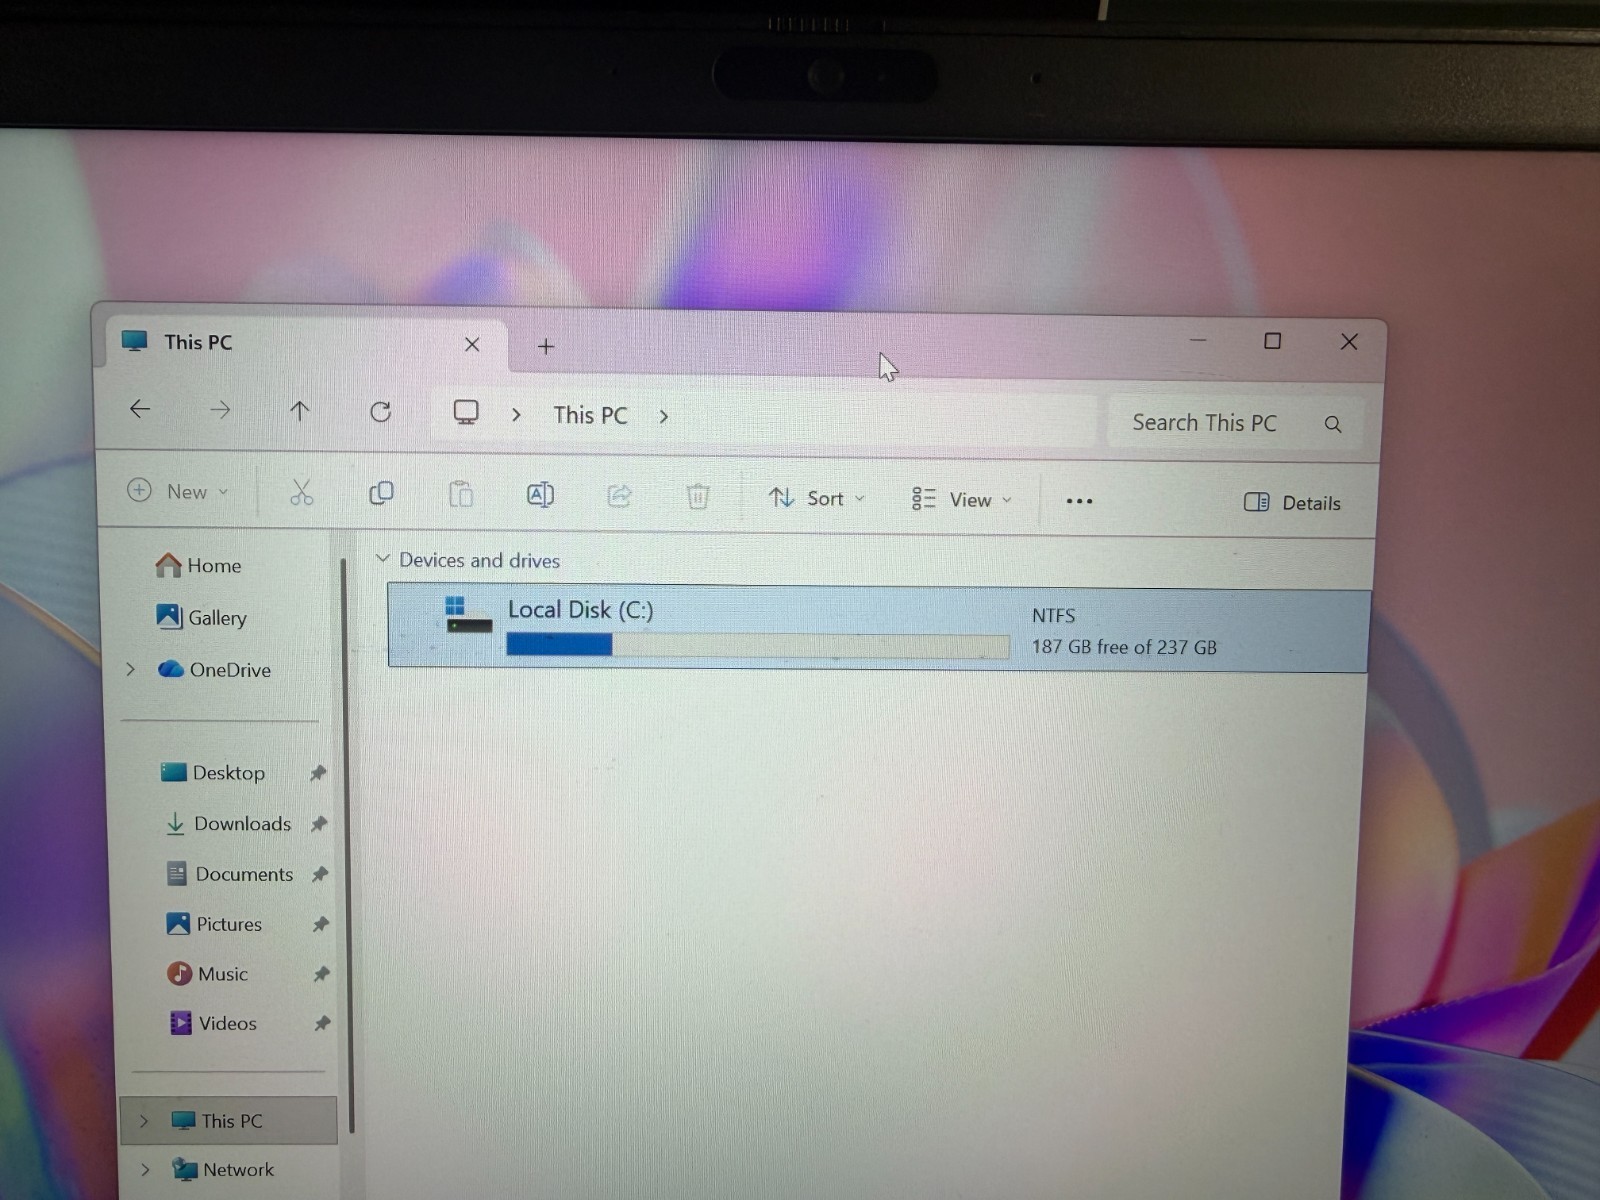
Task: Open the pinned Desktop folder
Action: [x=213, y=772]
